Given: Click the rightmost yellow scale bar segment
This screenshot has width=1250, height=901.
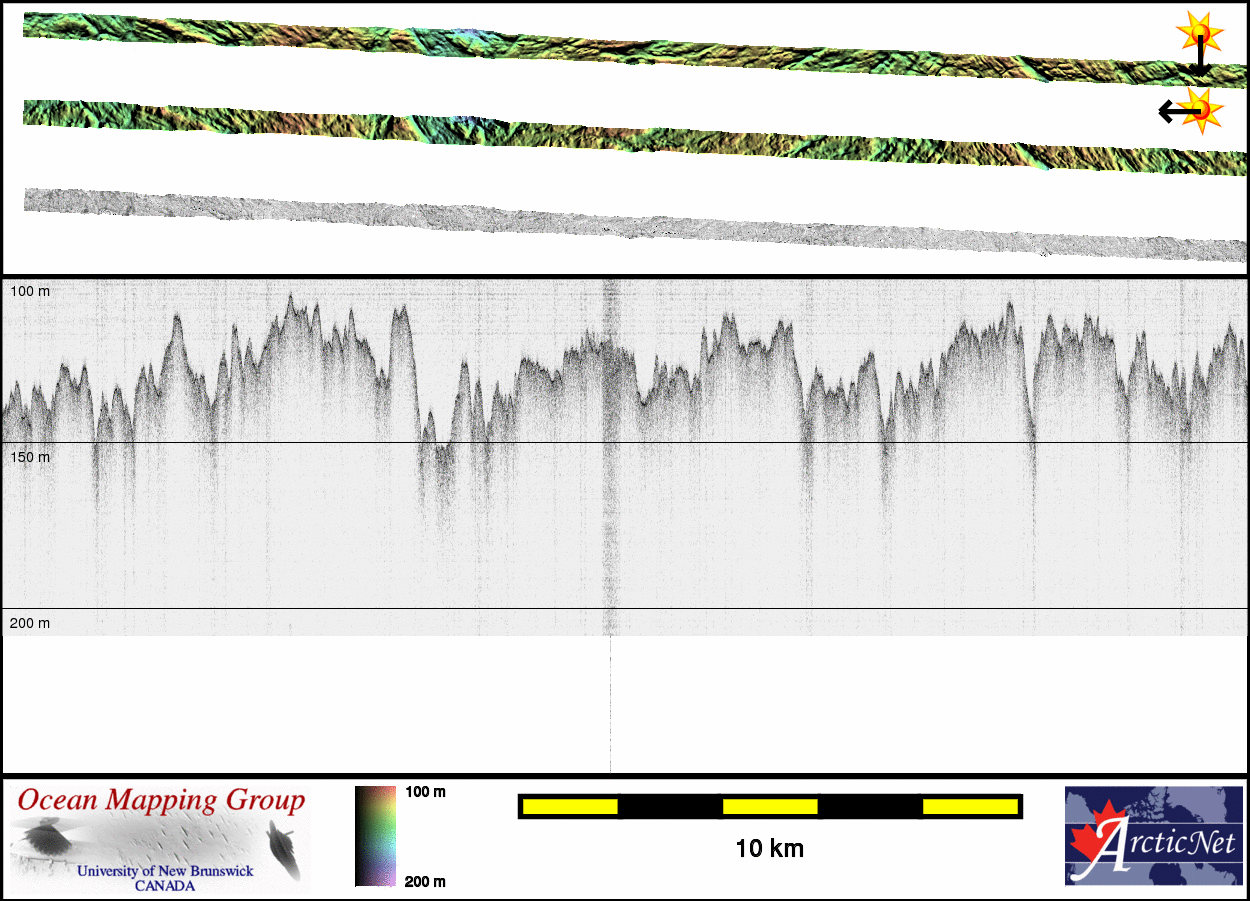Looking at the screenshot, I should [x=969, y=806].
